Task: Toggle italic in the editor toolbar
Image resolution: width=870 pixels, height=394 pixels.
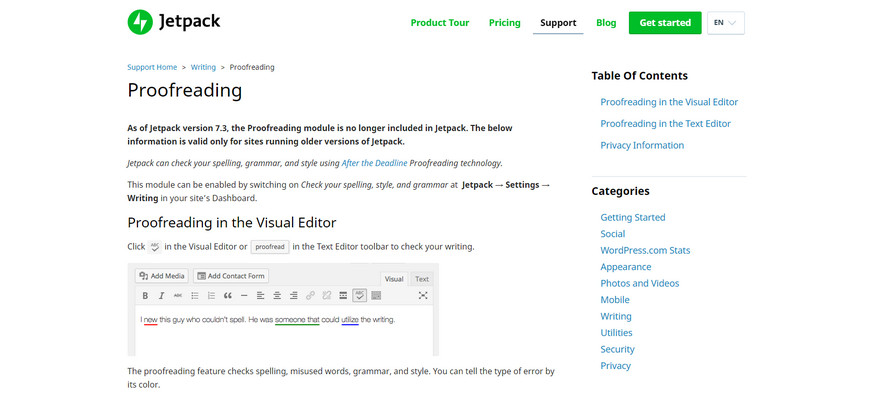Action: (x=161, y=296)
